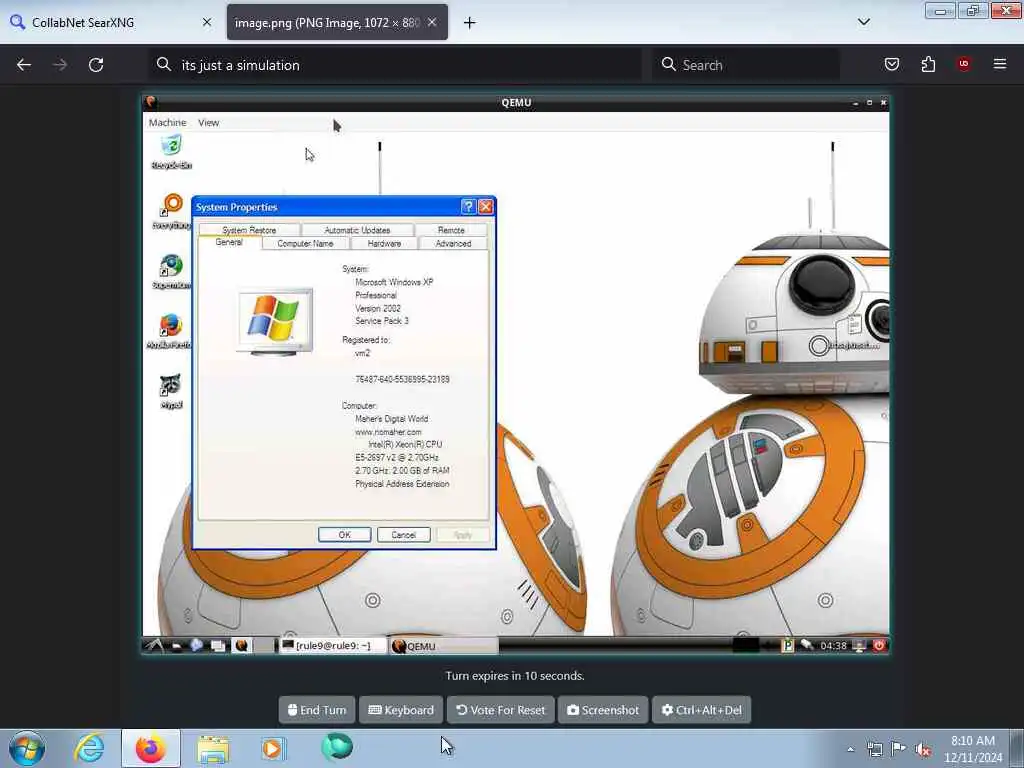Viewport: 1024px width, 768px height.
Task: Open the QEMU Machine menu
Action: (167, 123)
